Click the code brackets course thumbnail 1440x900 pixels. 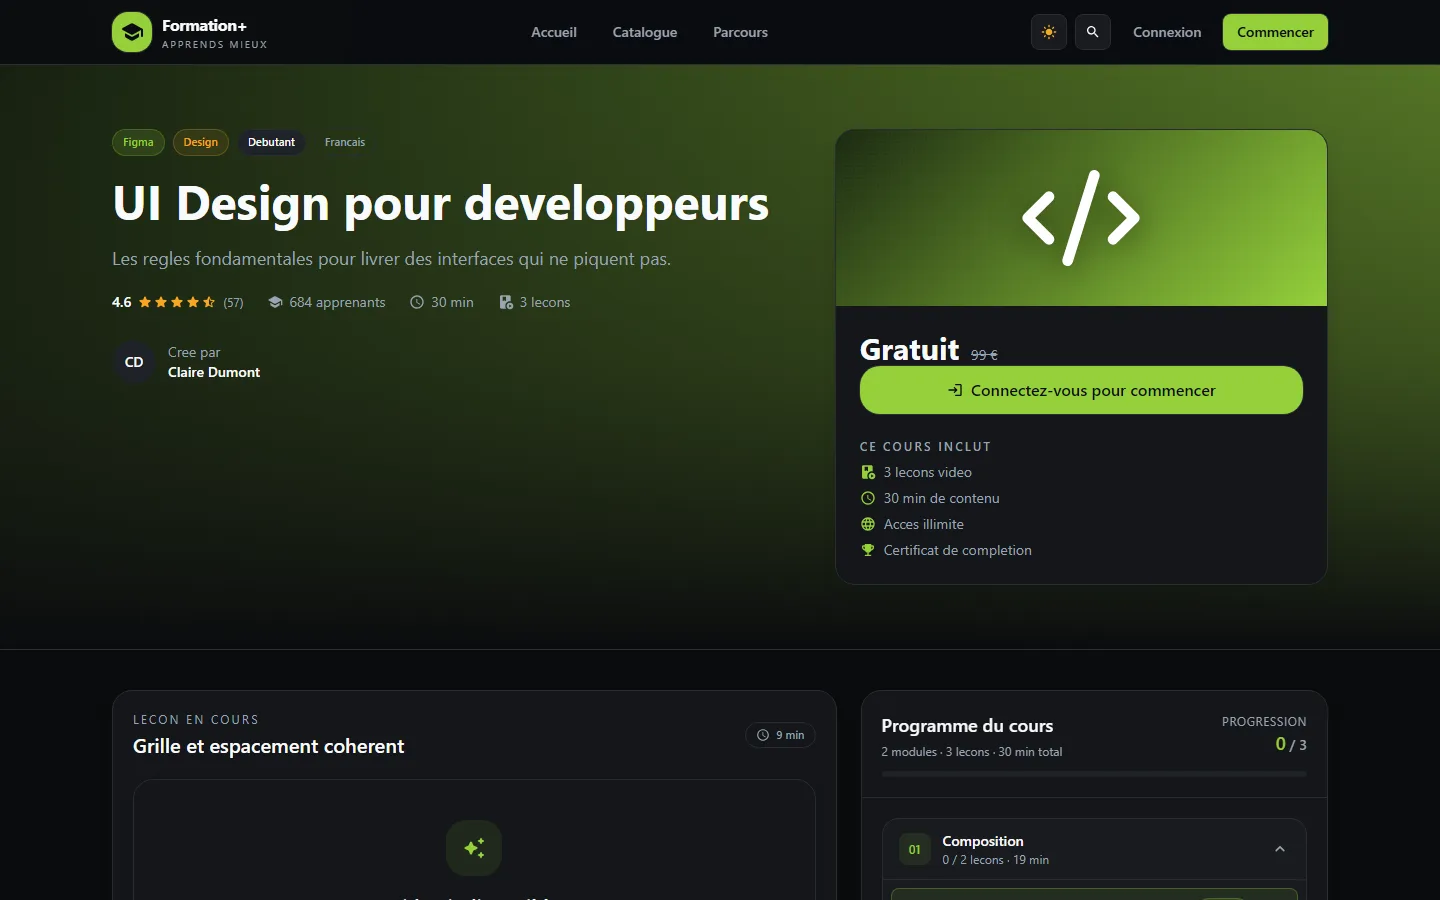point(1081,218)
